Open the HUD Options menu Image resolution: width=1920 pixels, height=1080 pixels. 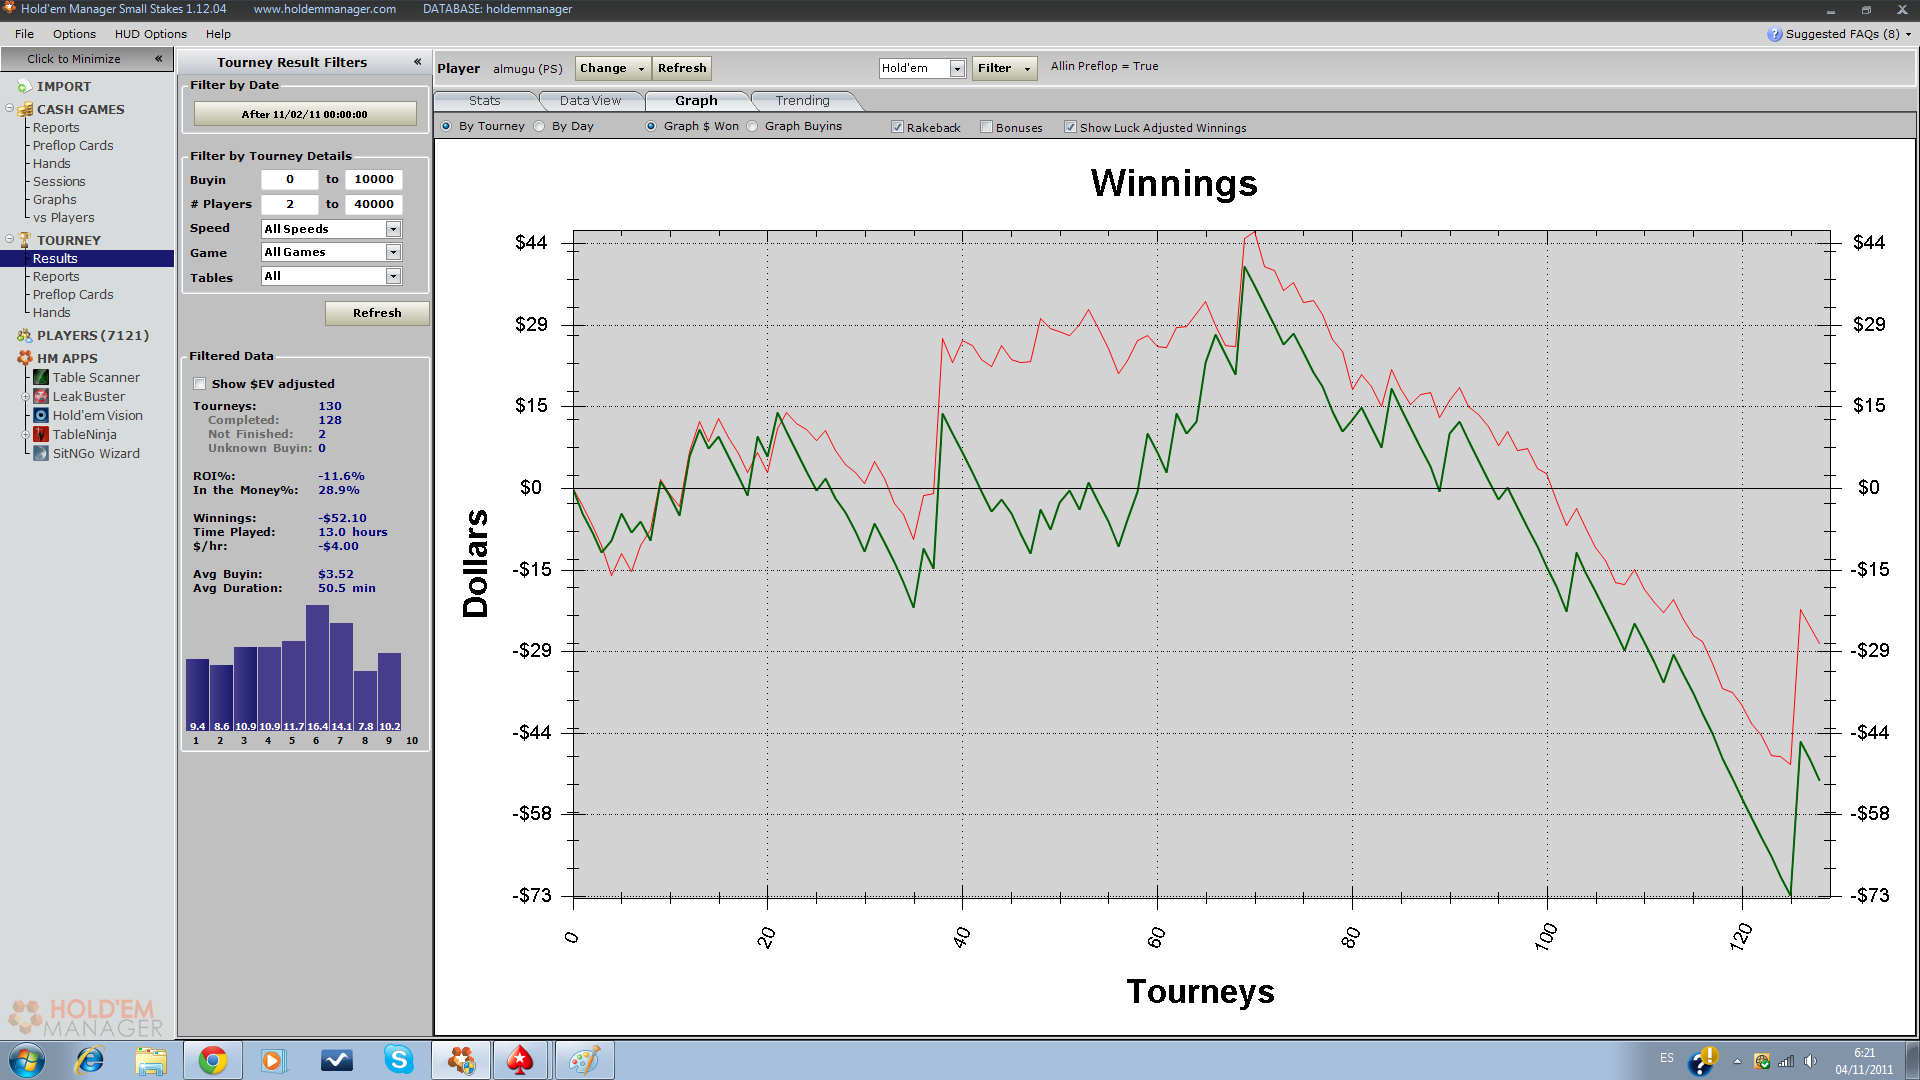click(x=150, y=34)
